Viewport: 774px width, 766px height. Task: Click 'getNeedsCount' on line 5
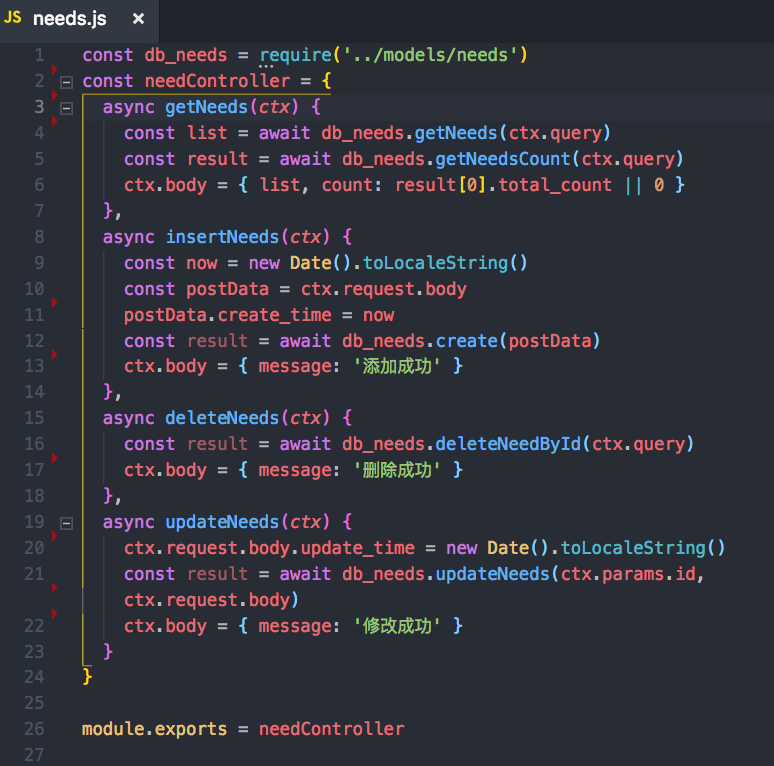click(503, 159)
